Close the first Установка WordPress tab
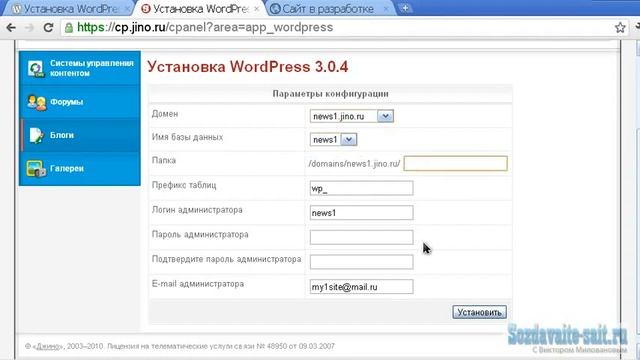640x360 pixels. click(127, 9)
